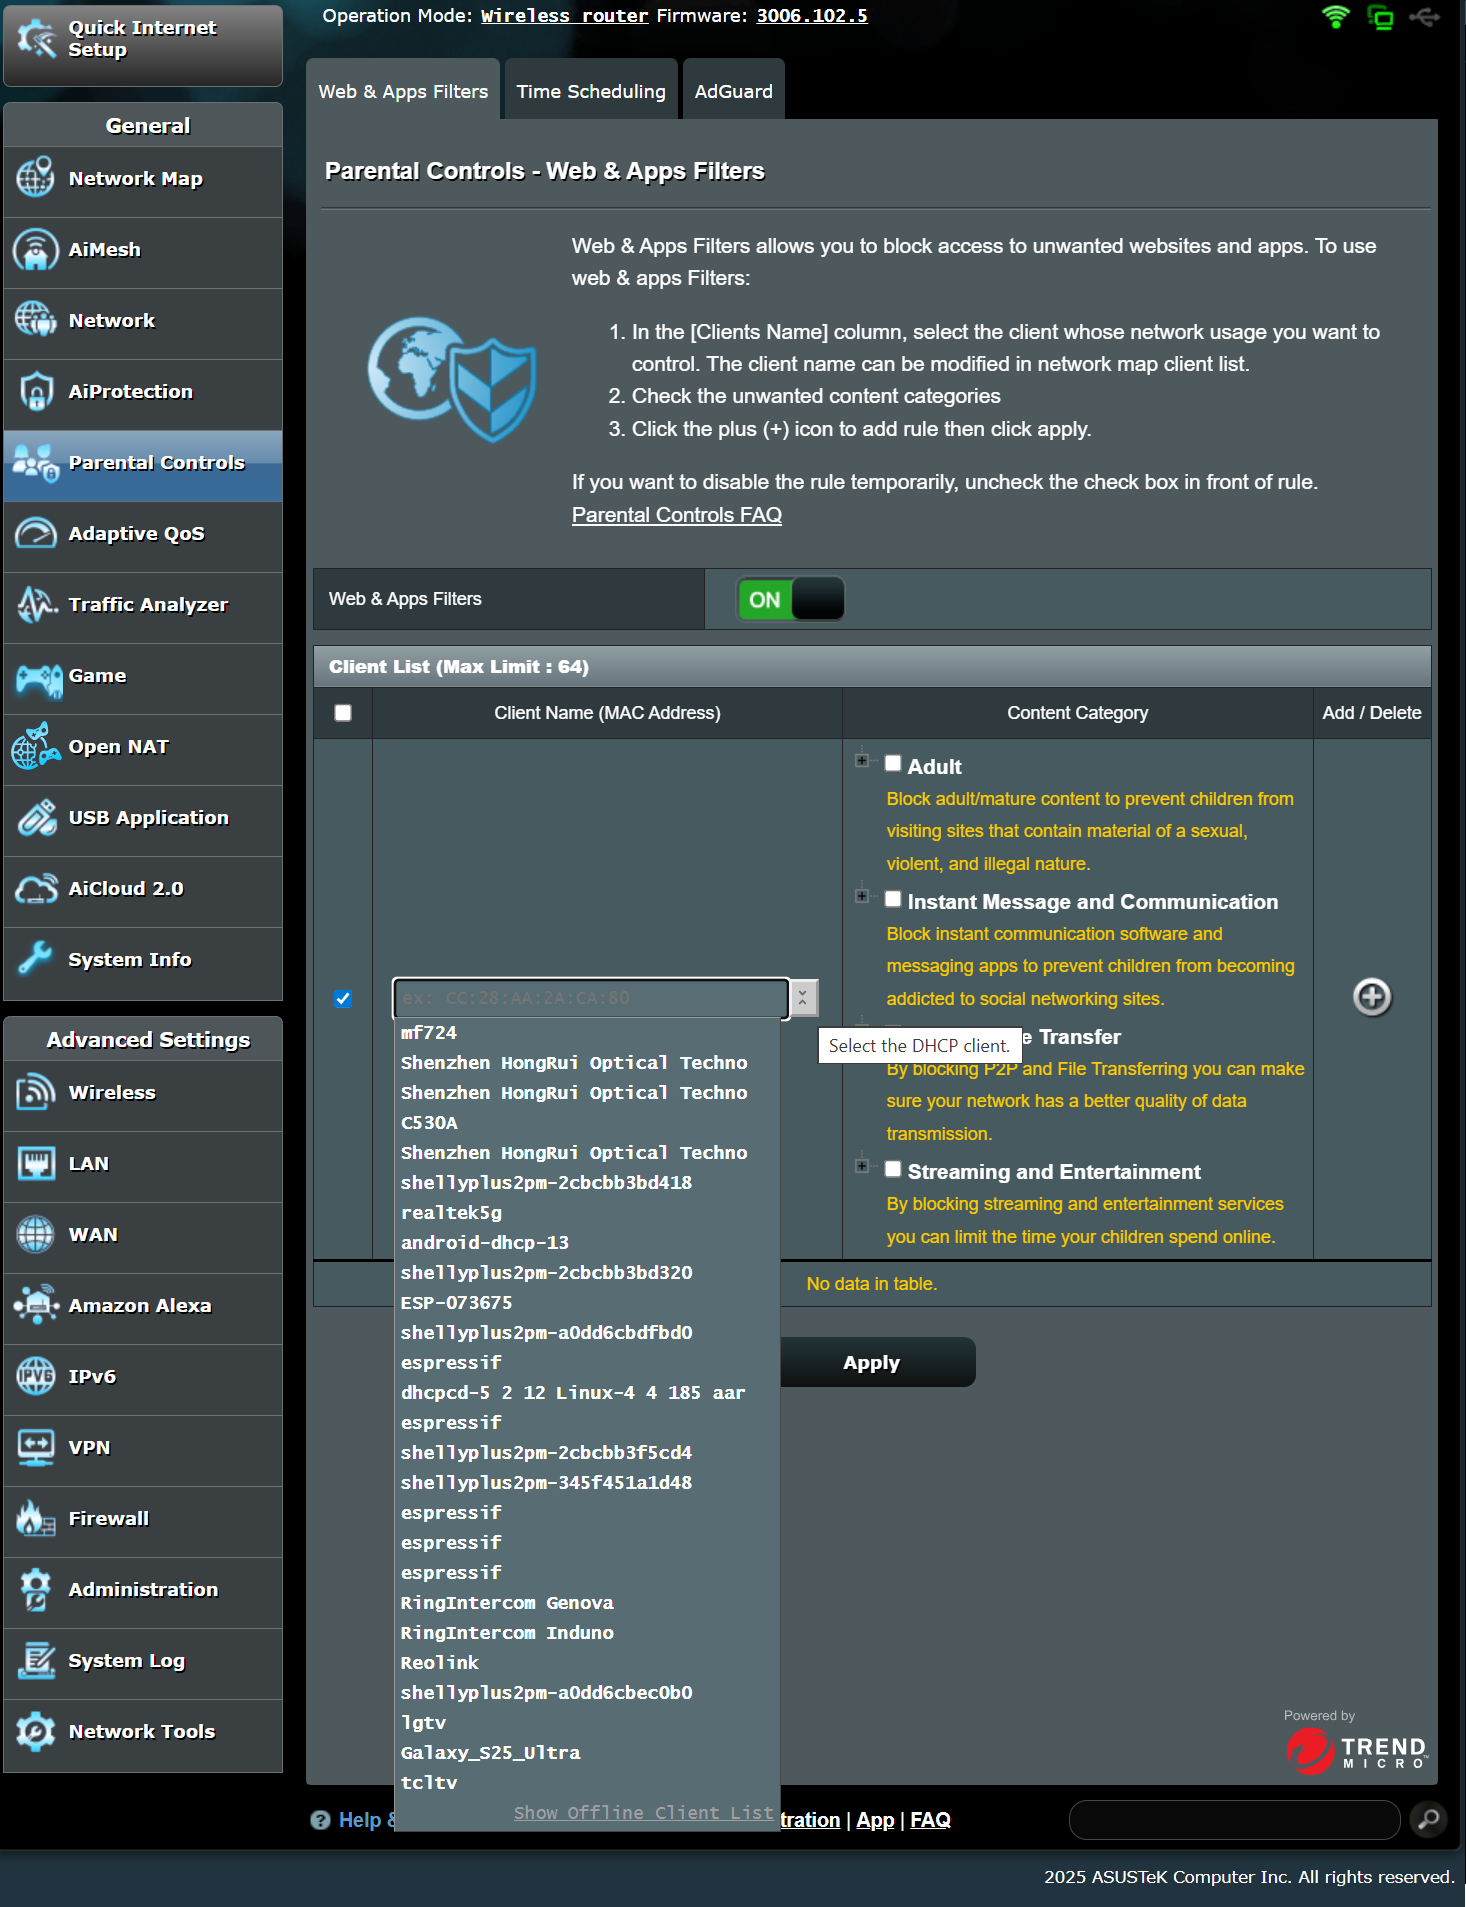The height and width of the screenshot is (1907, 1466).
Task: Open the Amazon Alexa icon
Action: click(x=35, y=1306)
